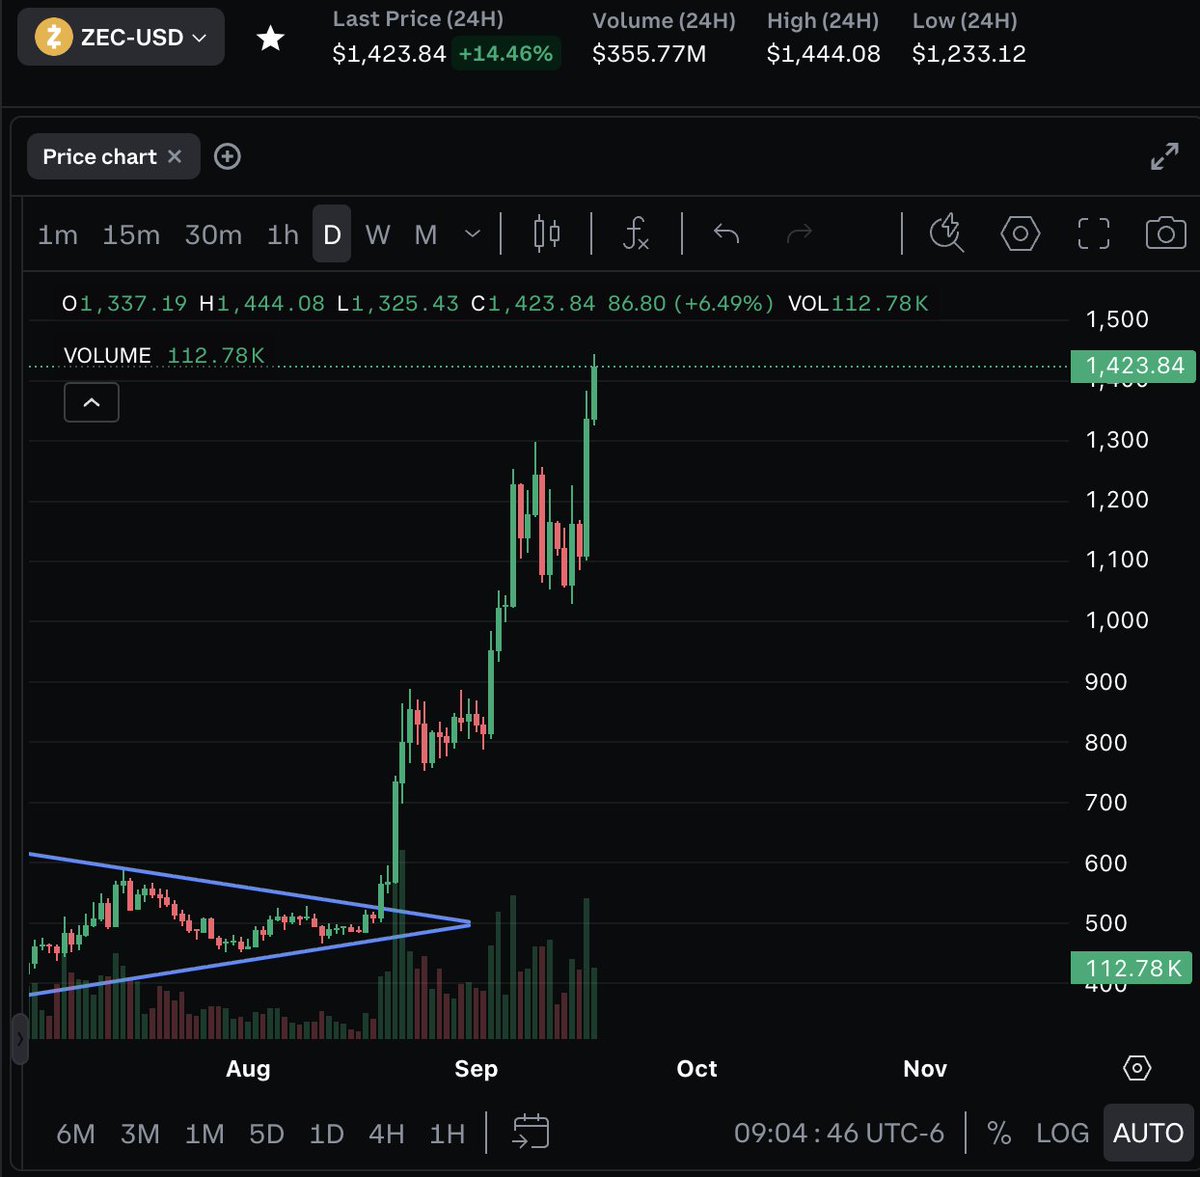Close the Price chart tab
1200x1177 pixels.
click(x=174, y=156)
